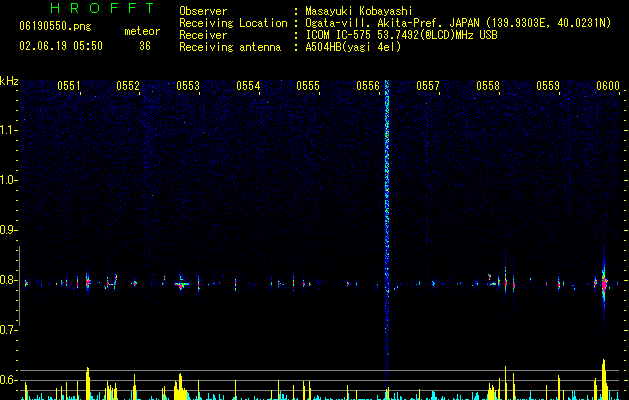
Task: Click the vertical noise burst after 0556
Action: [387, 229]
